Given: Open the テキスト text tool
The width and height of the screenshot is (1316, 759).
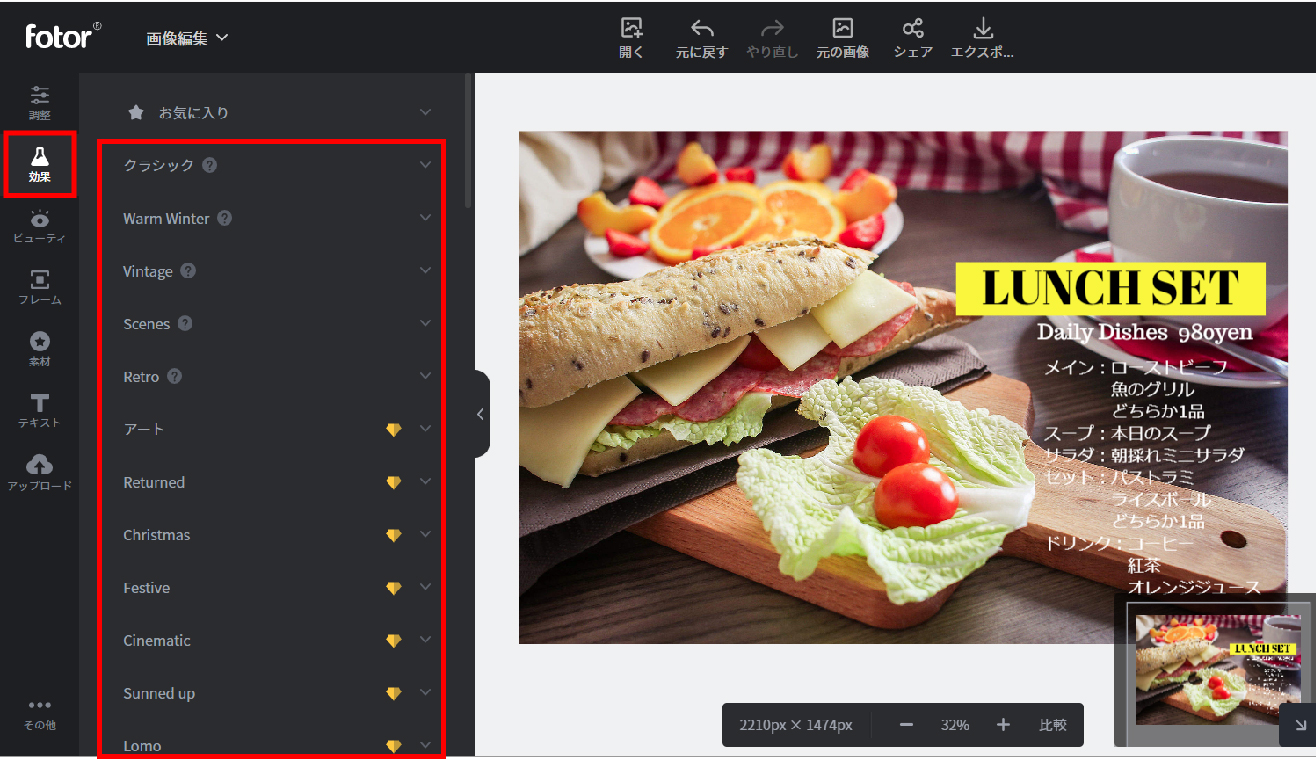Looking at the screenshot, I should pos(39,410).
